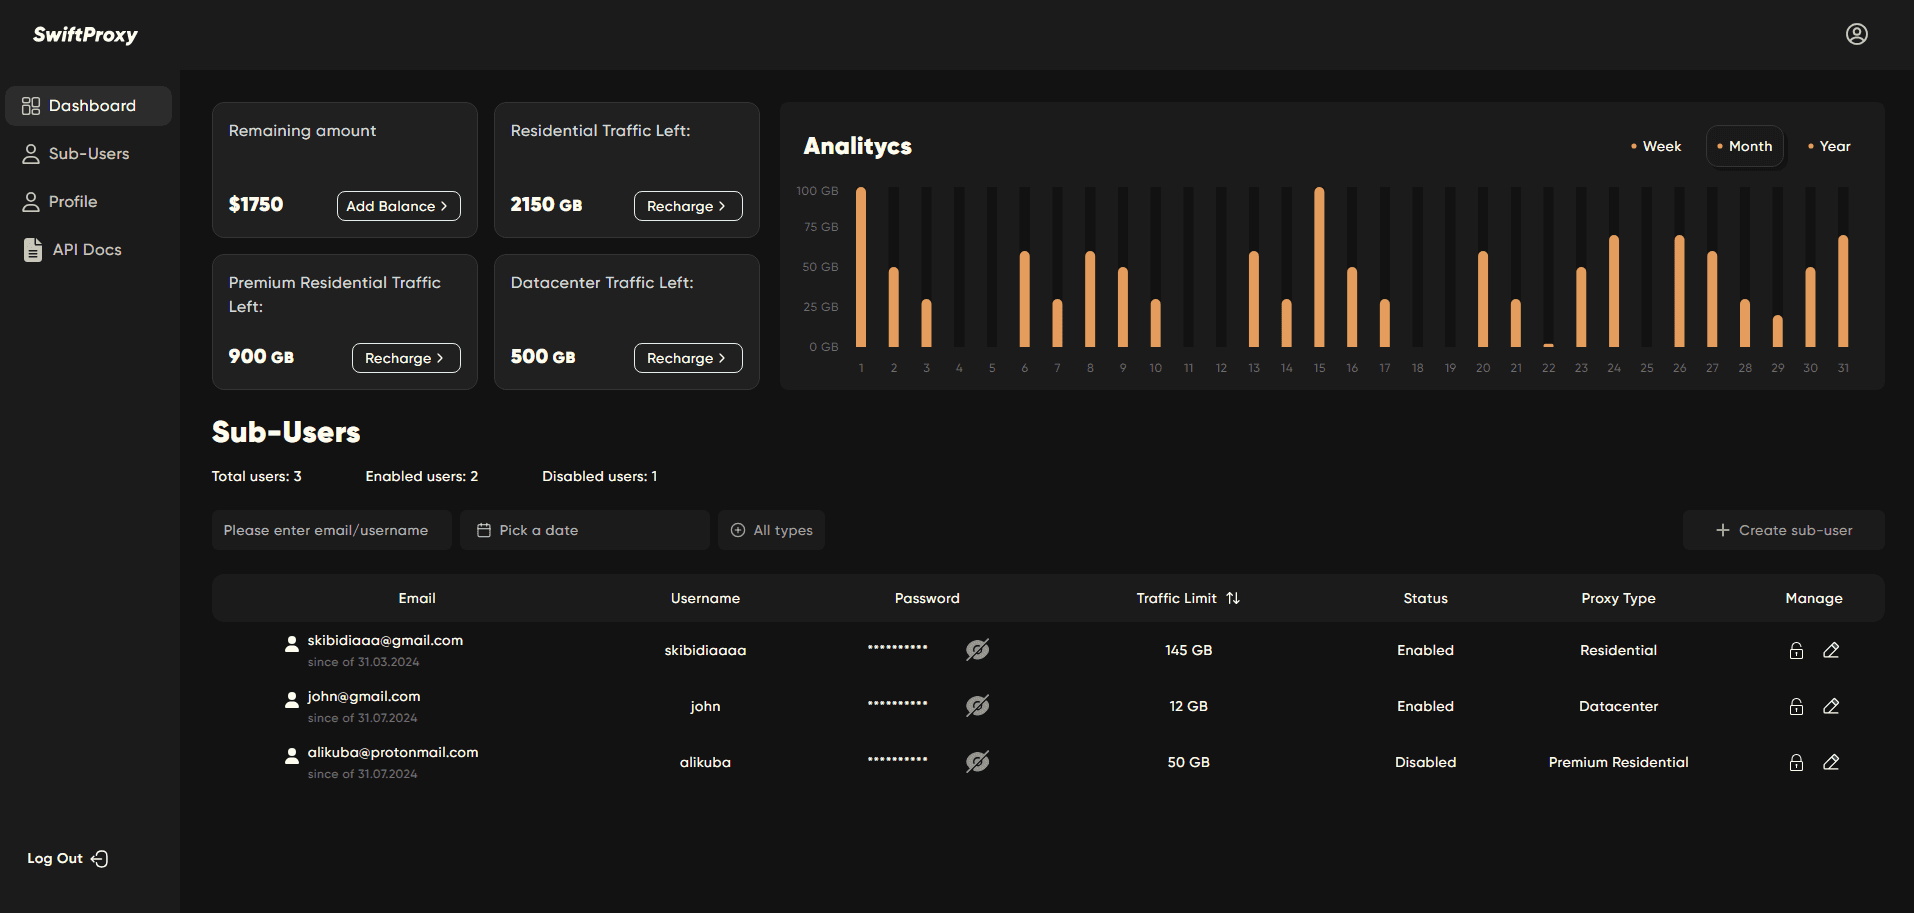Click the Email column header

417,598
